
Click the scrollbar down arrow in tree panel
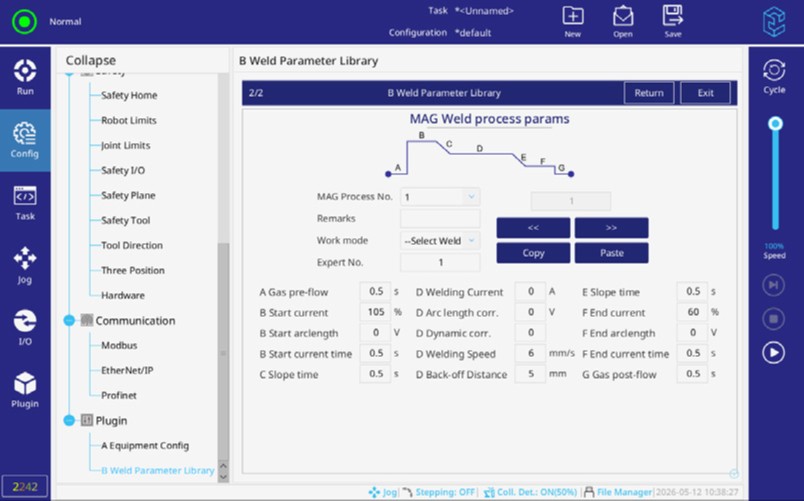tap(223, 476)
